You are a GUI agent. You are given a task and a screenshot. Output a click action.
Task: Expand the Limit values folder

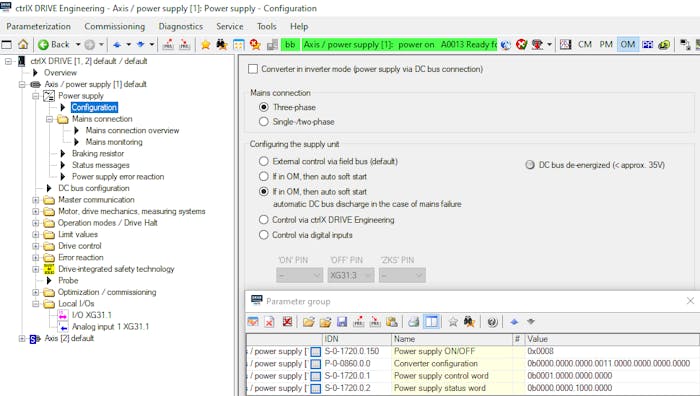point(36,234)
